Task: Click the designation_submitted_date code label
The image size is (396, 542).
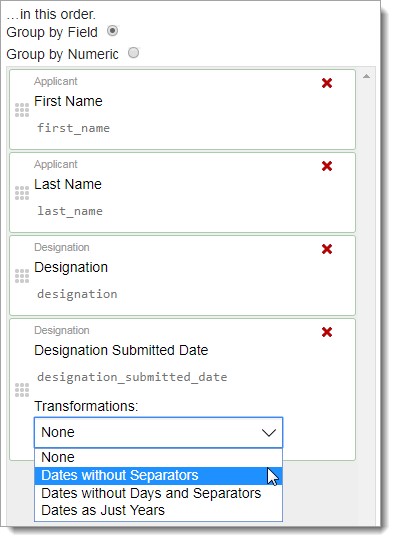Action: click(132, 377)
